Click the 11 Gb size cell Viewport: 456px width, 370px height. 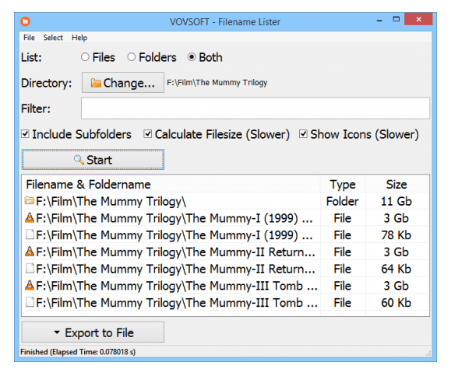(396, 201)
